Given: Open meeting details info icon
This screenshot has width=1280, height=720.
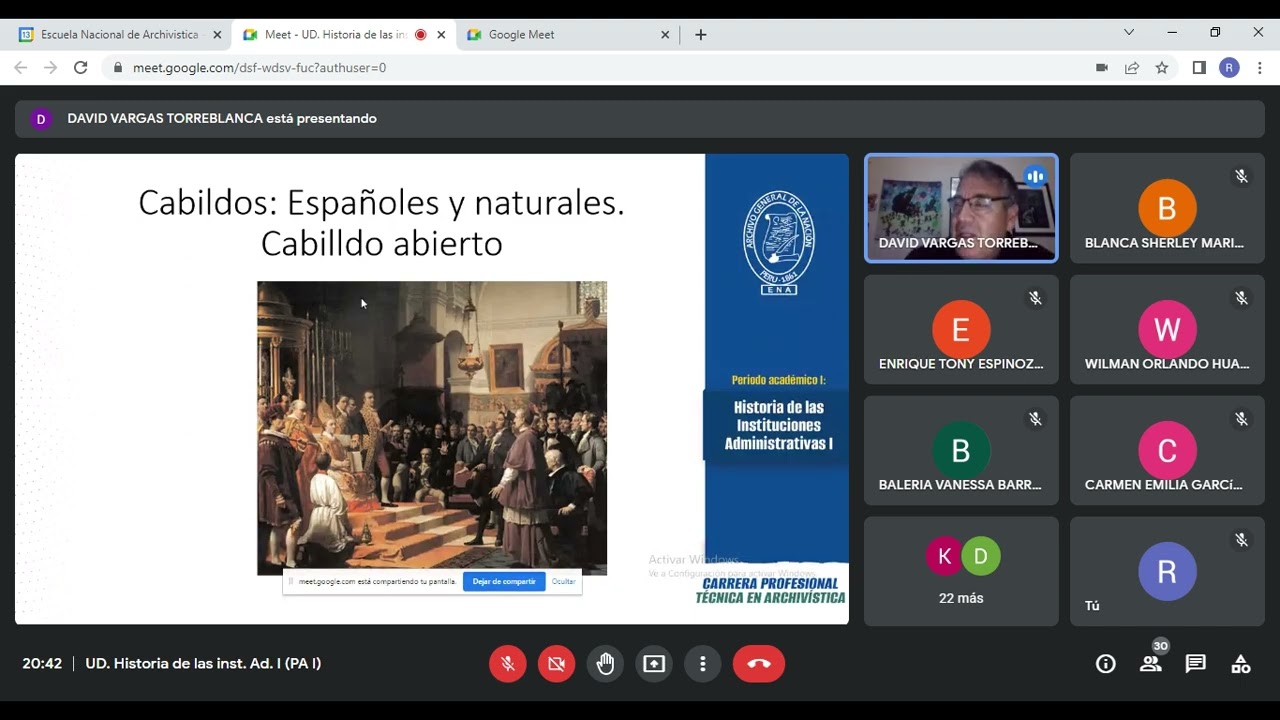Looking at the screenshot, I should 1106,664.
